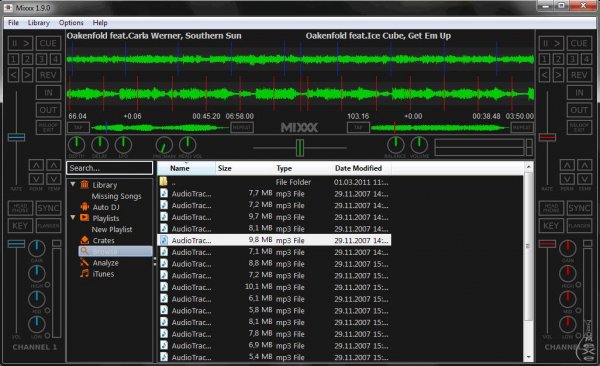Set loop OUT point on Channel 1
Viewport: 600px width, 366px height.
pyautogui.click(x=48, y=110)
